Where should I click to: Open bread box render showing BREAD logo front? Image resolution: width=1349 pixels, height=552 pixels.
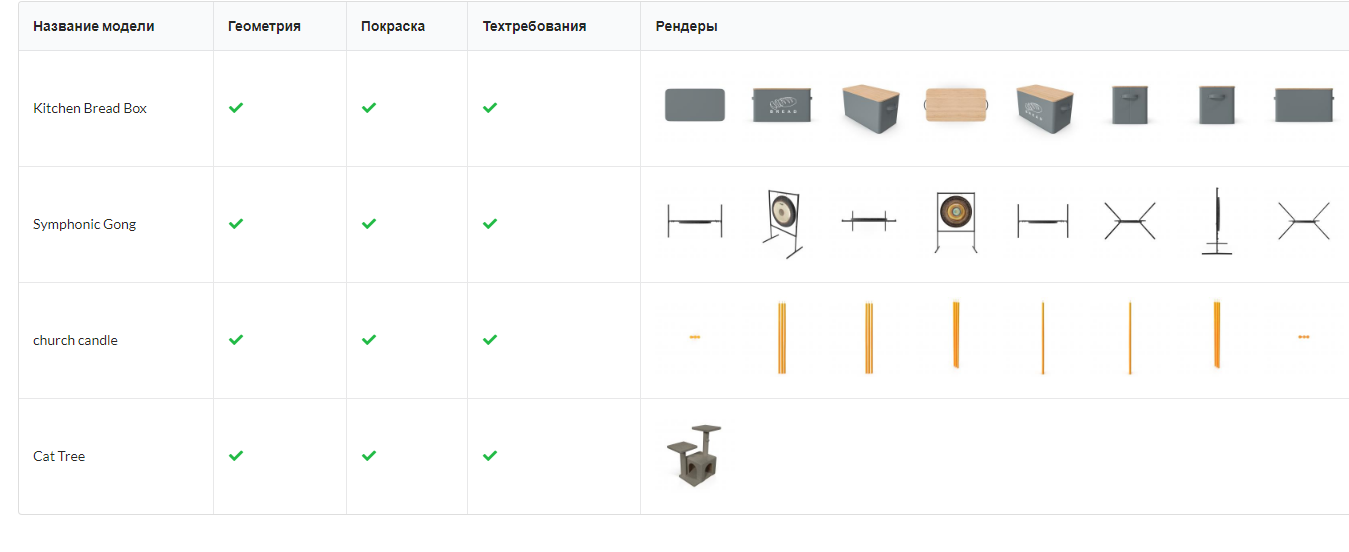782,105
